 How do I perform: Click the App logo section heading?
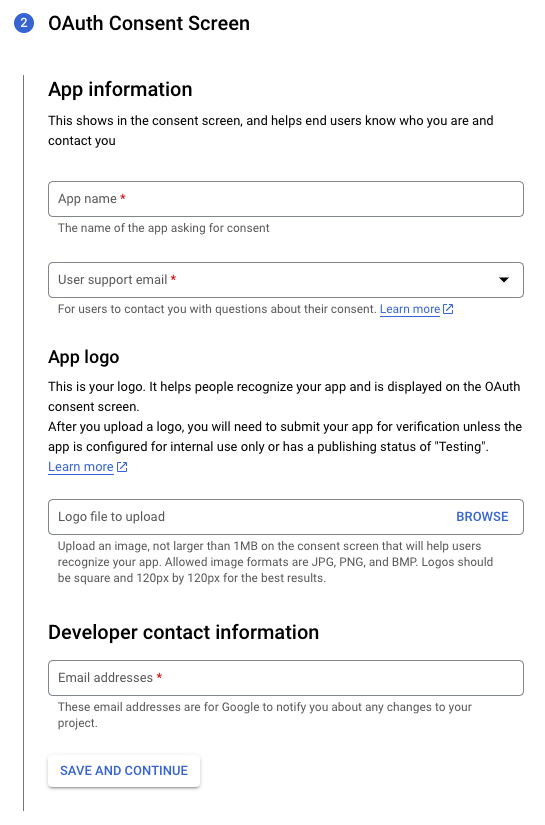tap(84, 357)
